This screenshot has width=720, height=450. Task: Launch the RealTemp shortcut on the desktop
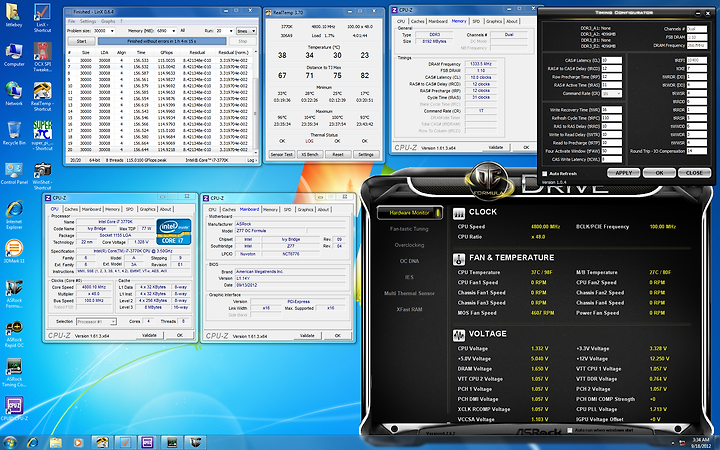[x=42, y=97]
